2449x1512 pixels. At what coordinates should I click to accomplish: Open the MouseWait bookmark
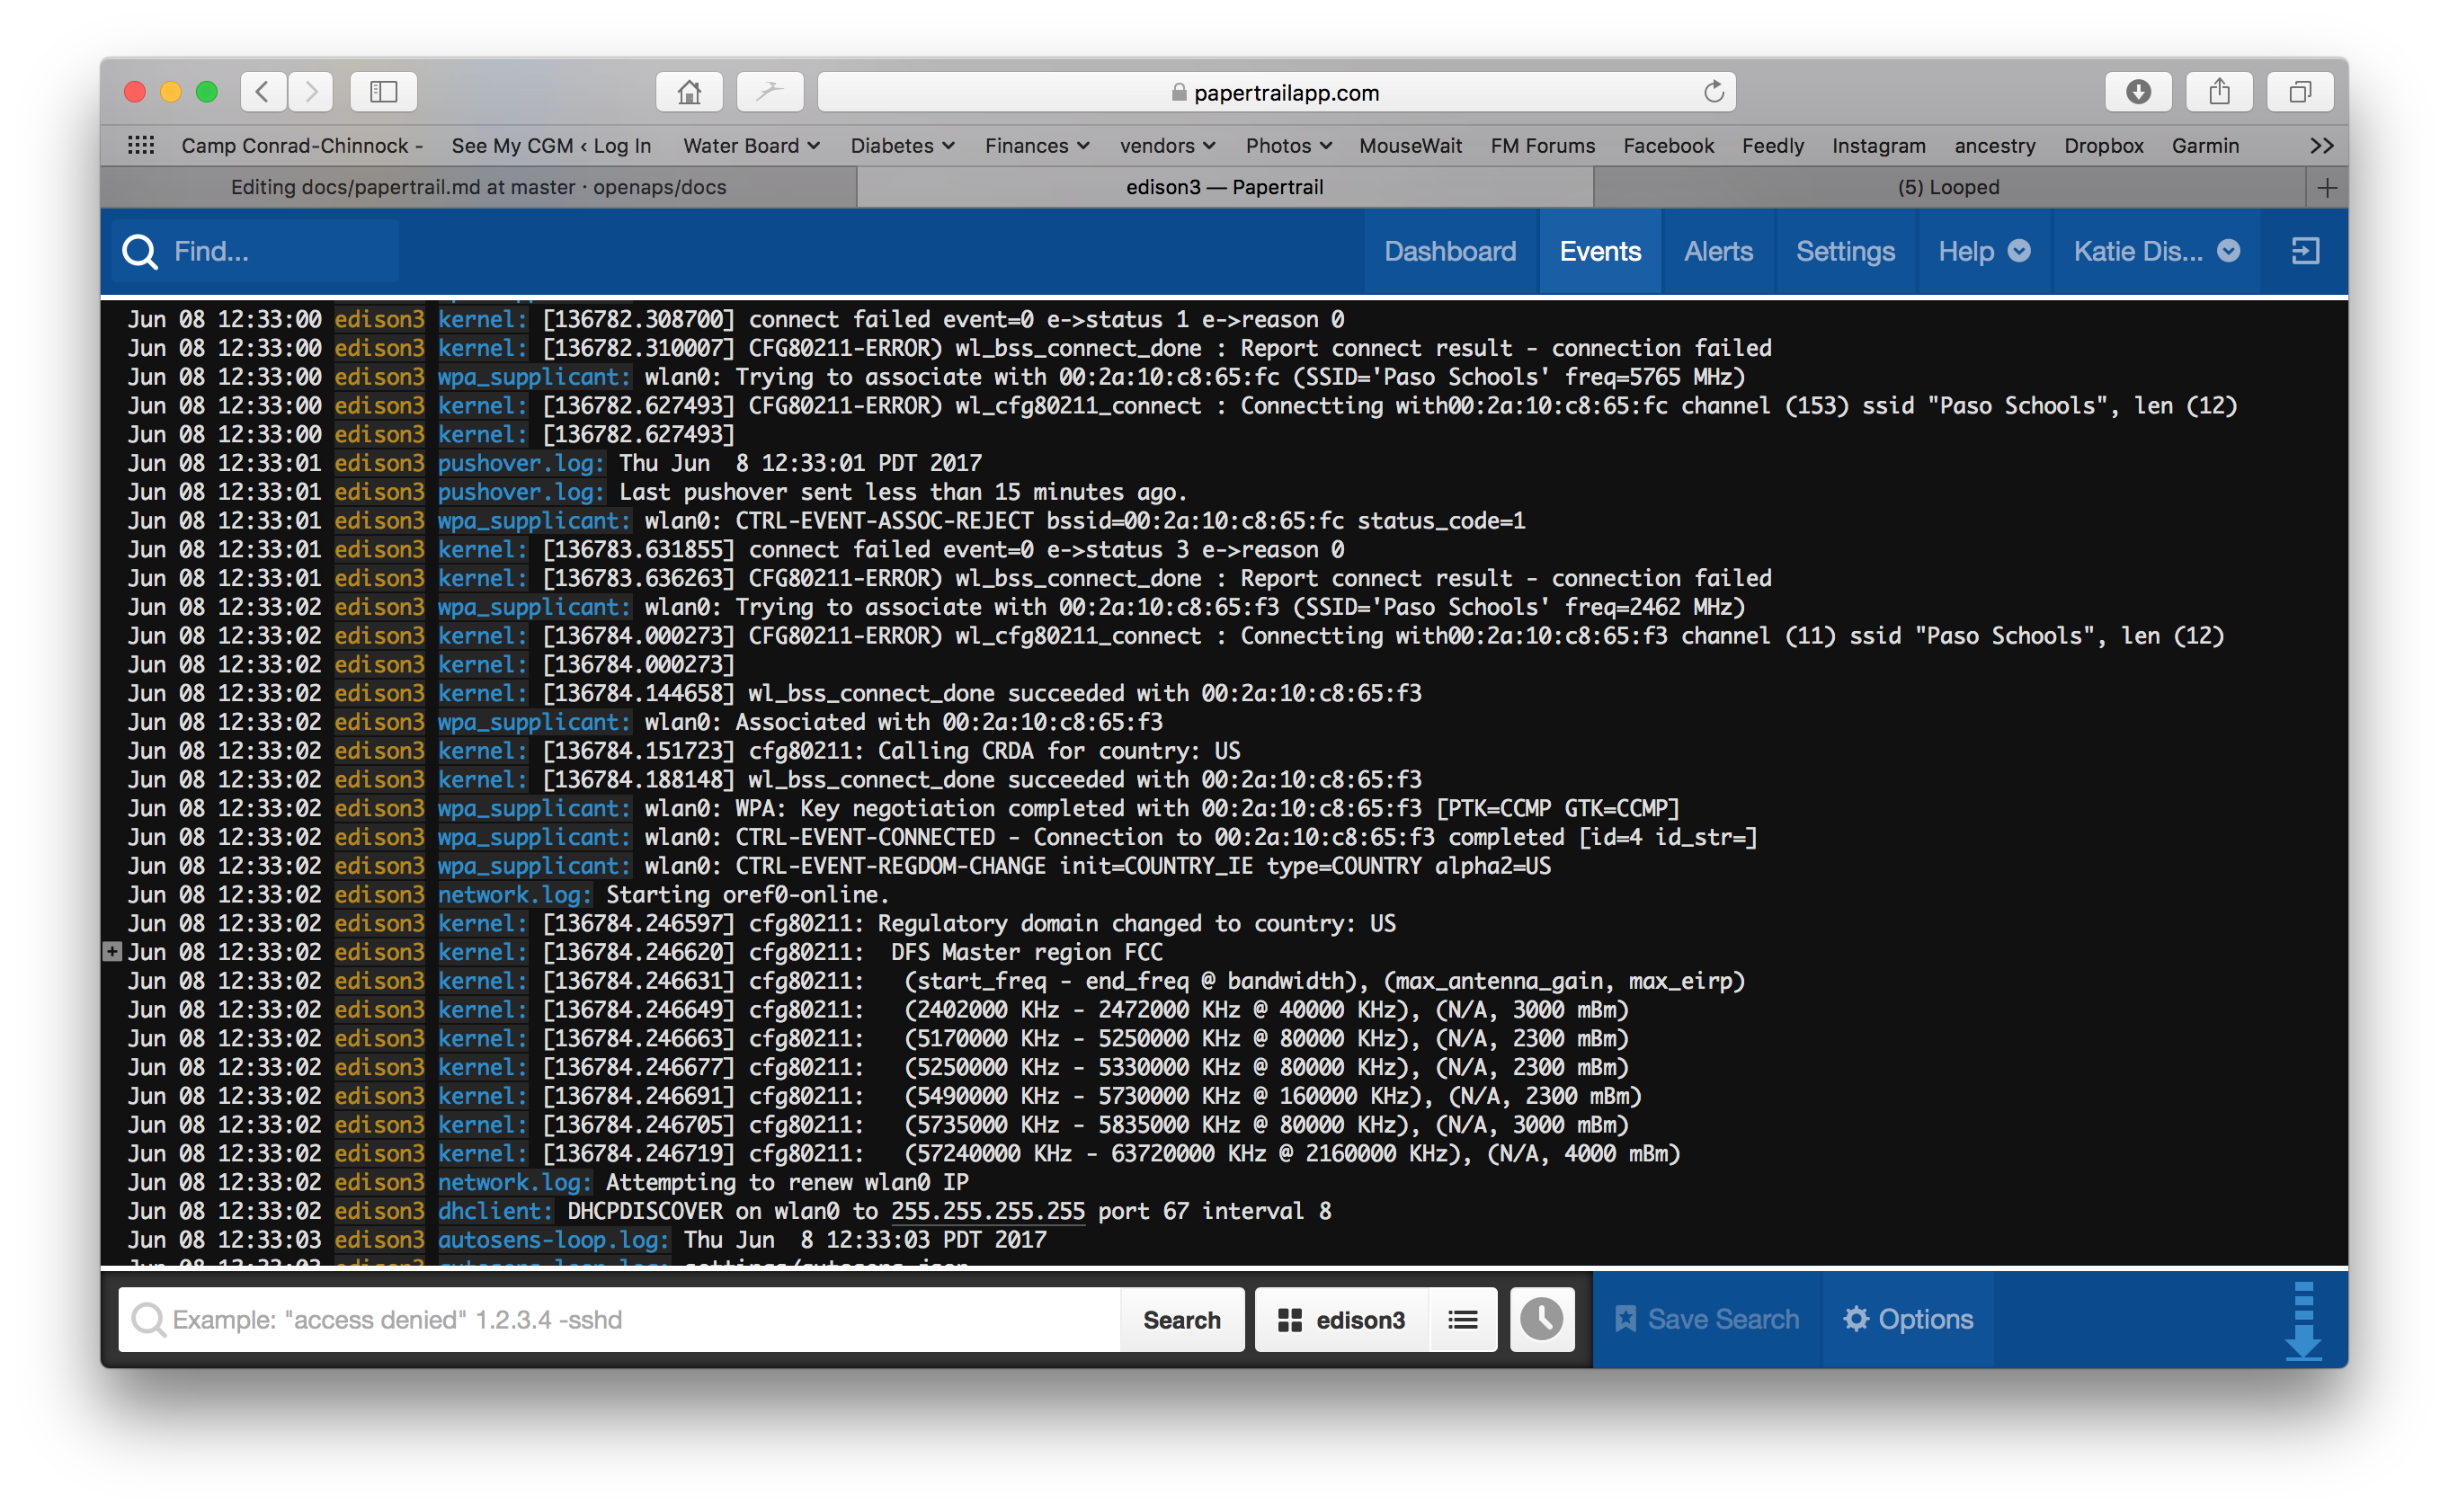pyautogui.click(x=1410, y=145)
